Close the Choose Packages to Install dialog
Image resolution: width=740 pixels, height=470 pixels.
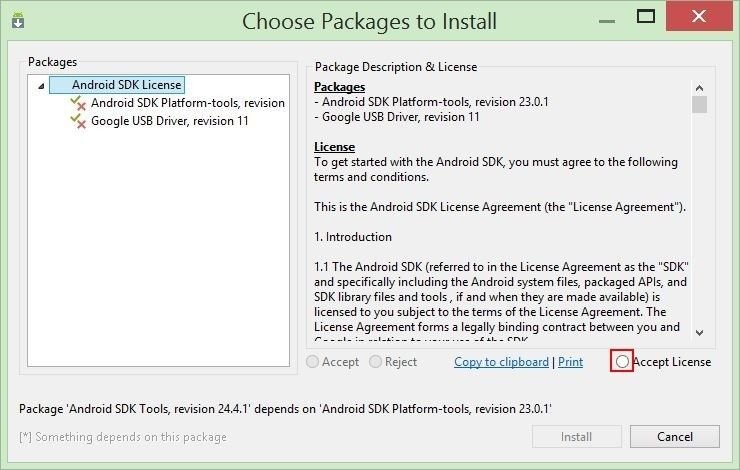coord(699,16)
